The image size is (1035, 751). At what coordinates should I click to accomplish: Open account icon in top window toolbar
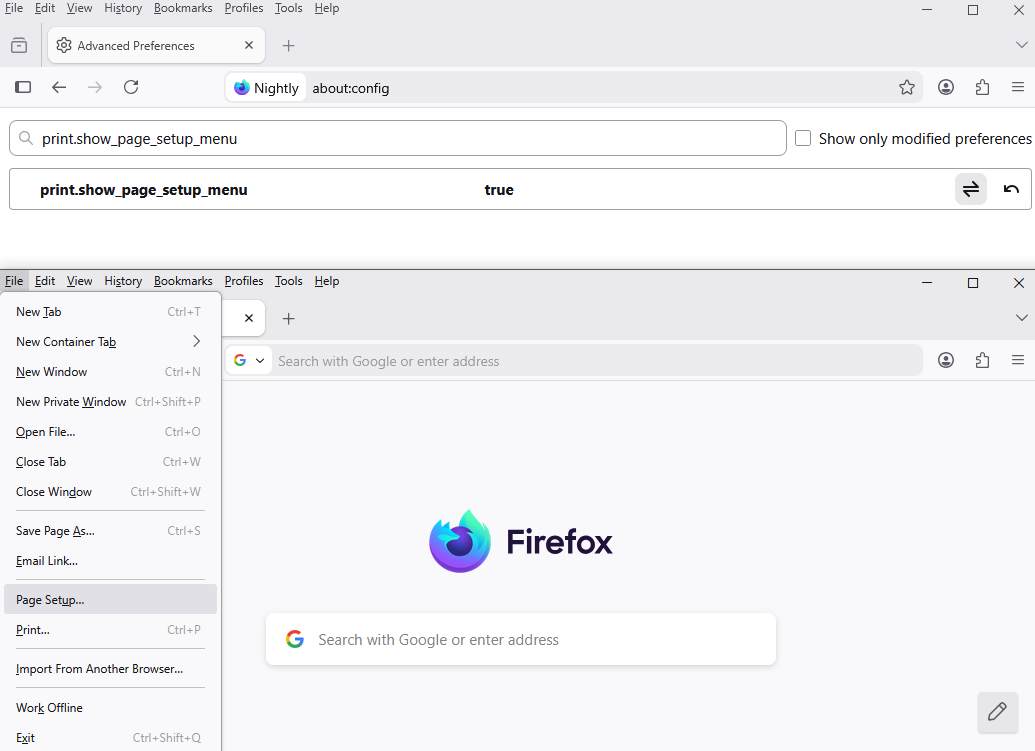click(x=946, y=87)
